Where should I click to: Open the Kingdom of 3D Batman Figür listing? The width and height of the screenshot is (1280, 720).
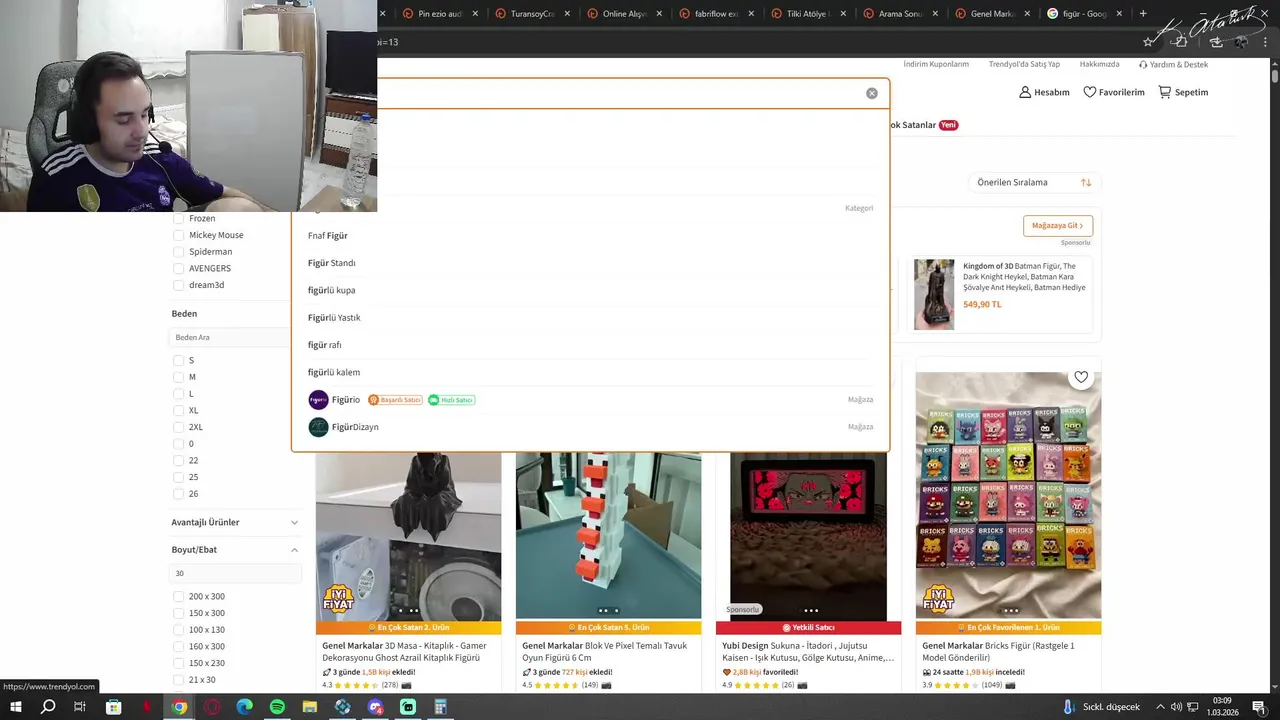pyautogui.click(x=1002, y=296)
